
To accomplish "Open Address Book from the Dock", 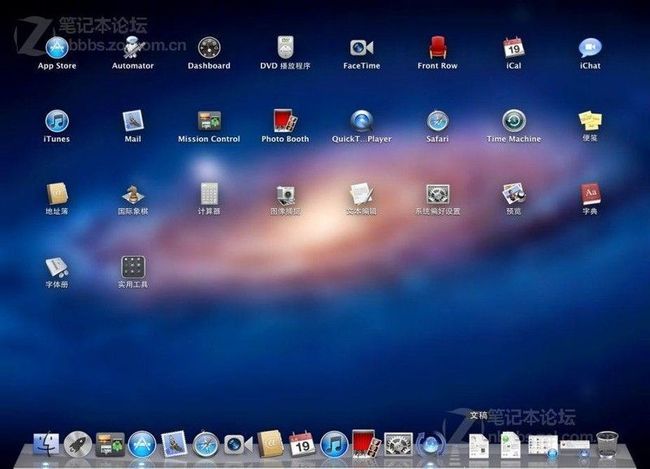I will pos(270,444).
